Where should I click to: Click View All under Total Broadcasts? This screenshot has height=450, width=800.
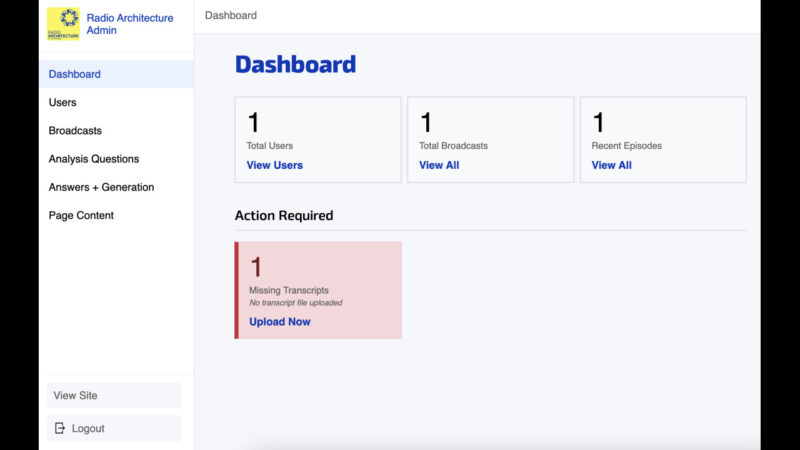(x=439, y=165)
